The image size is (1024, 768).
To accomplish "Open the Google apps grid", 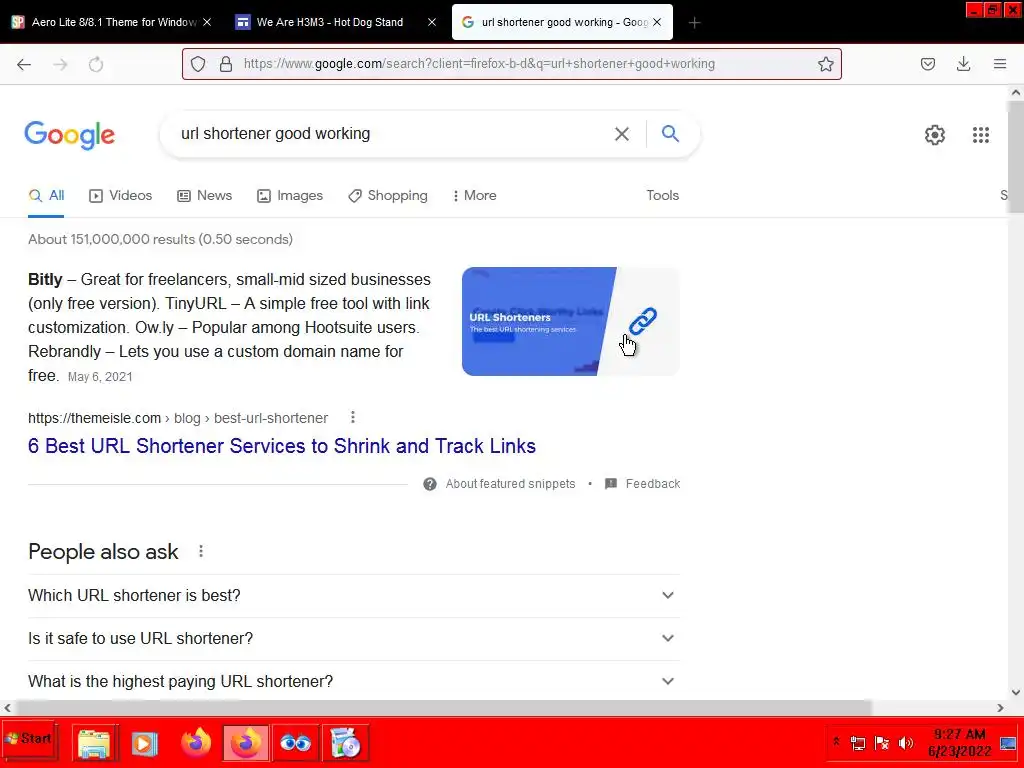I will point(980,135).
